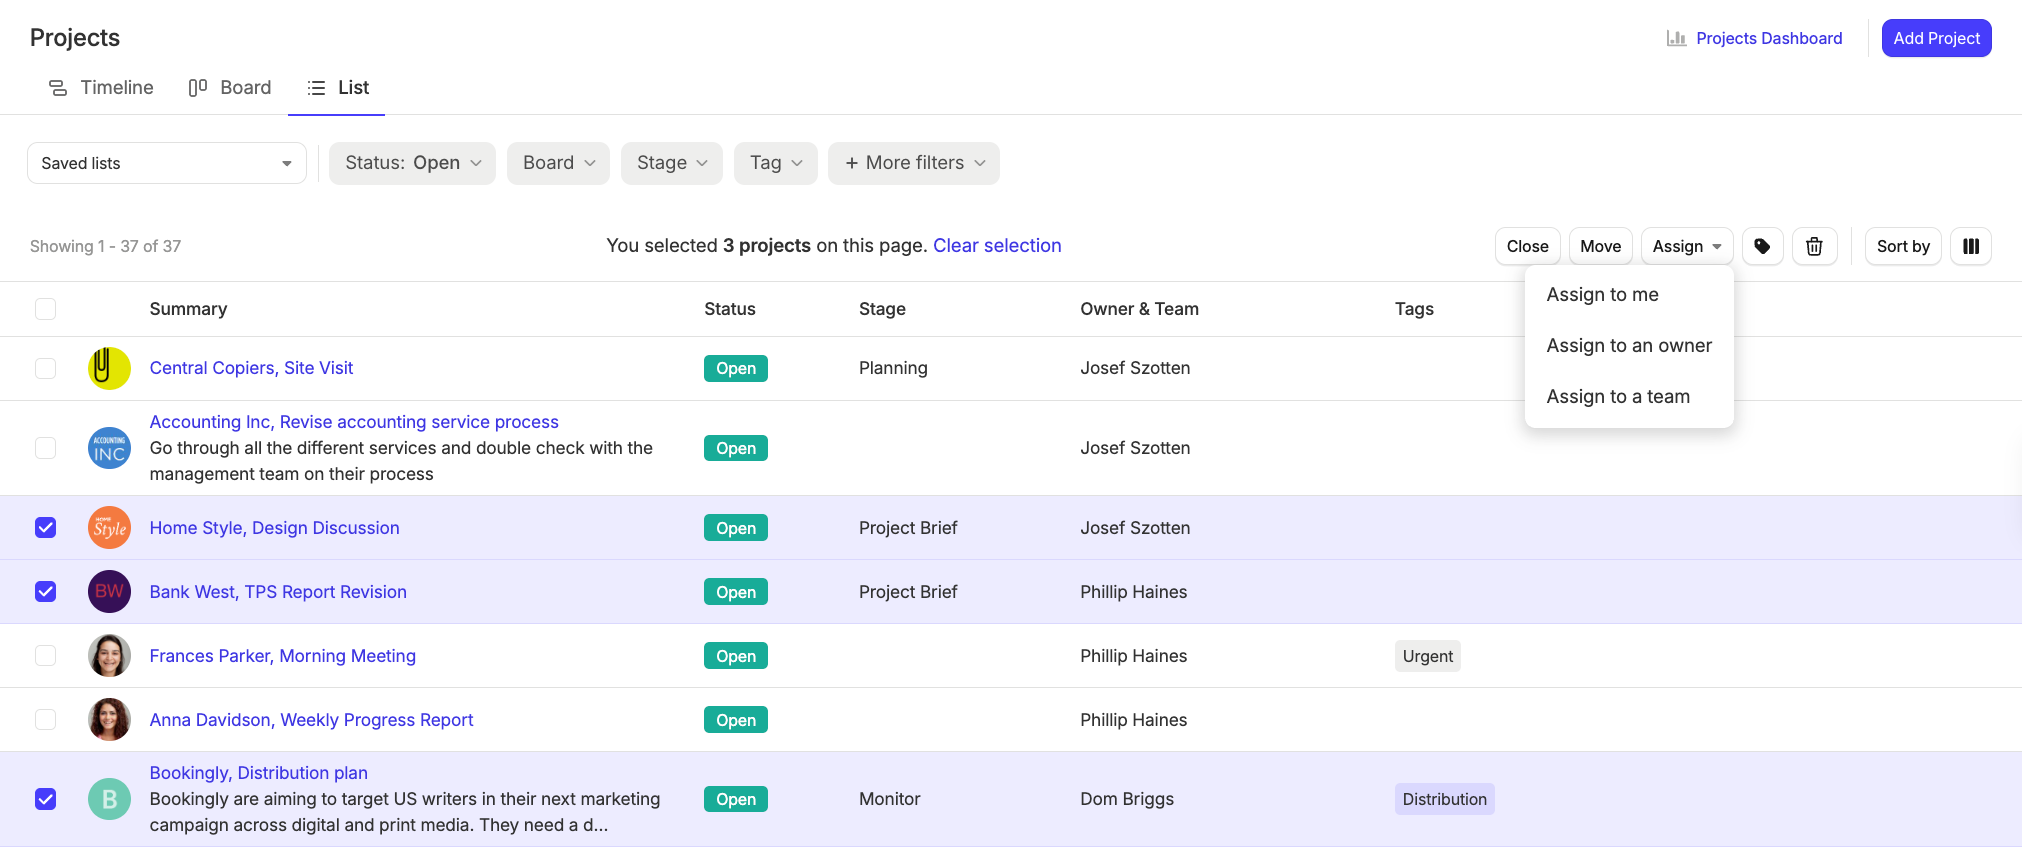This screenshot has width=2022, height=853.
Task: Tick the select-all header checkbox
Action: (x=45, y=309)
